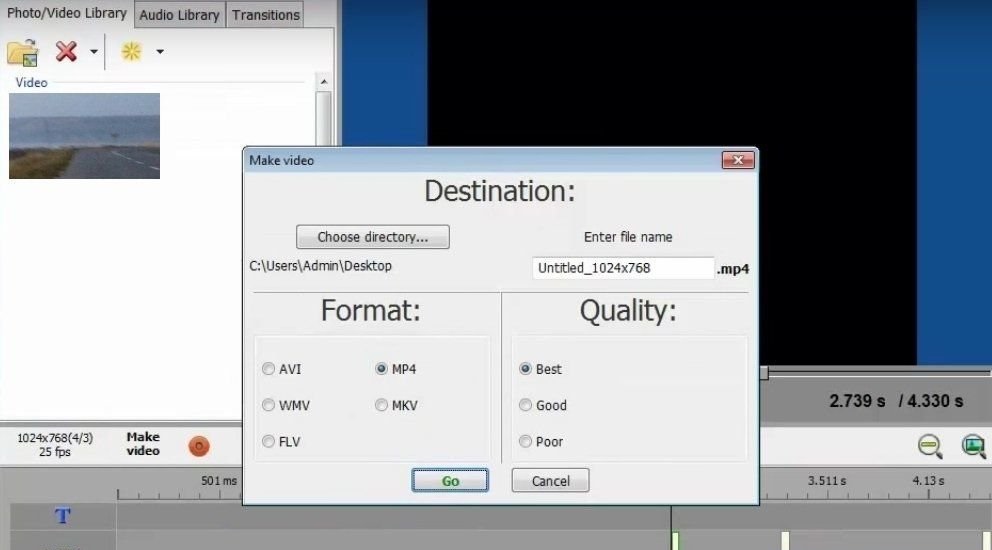Click the fit-to-view zoom icon
992x550 pixels.
click(x=974, y=446)
